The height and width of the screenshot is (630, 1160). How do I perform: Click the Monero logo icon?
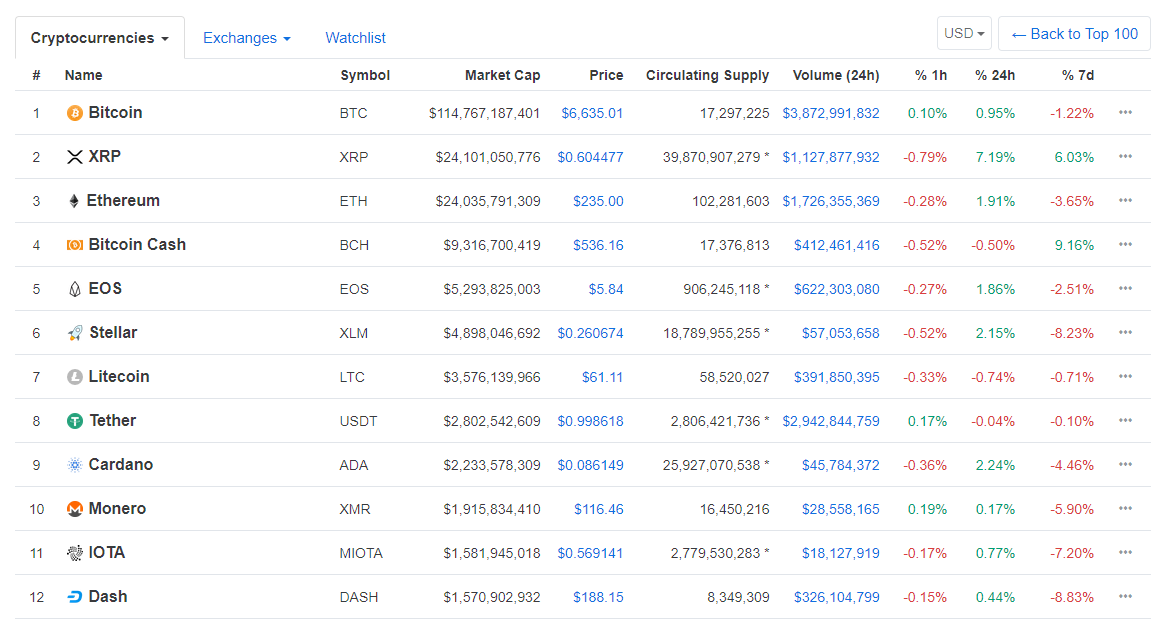[x=74, y=509]
